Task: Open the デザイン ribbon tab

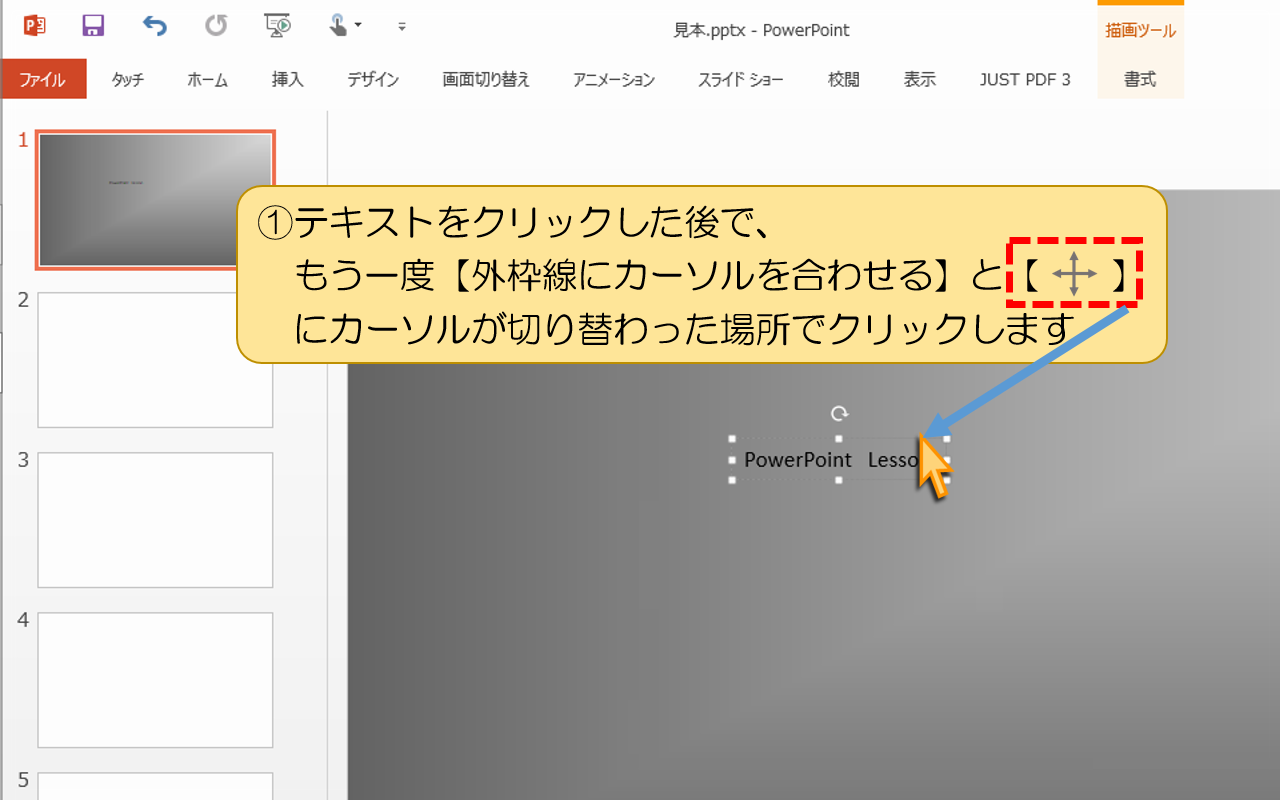Action: click(373, 80)
